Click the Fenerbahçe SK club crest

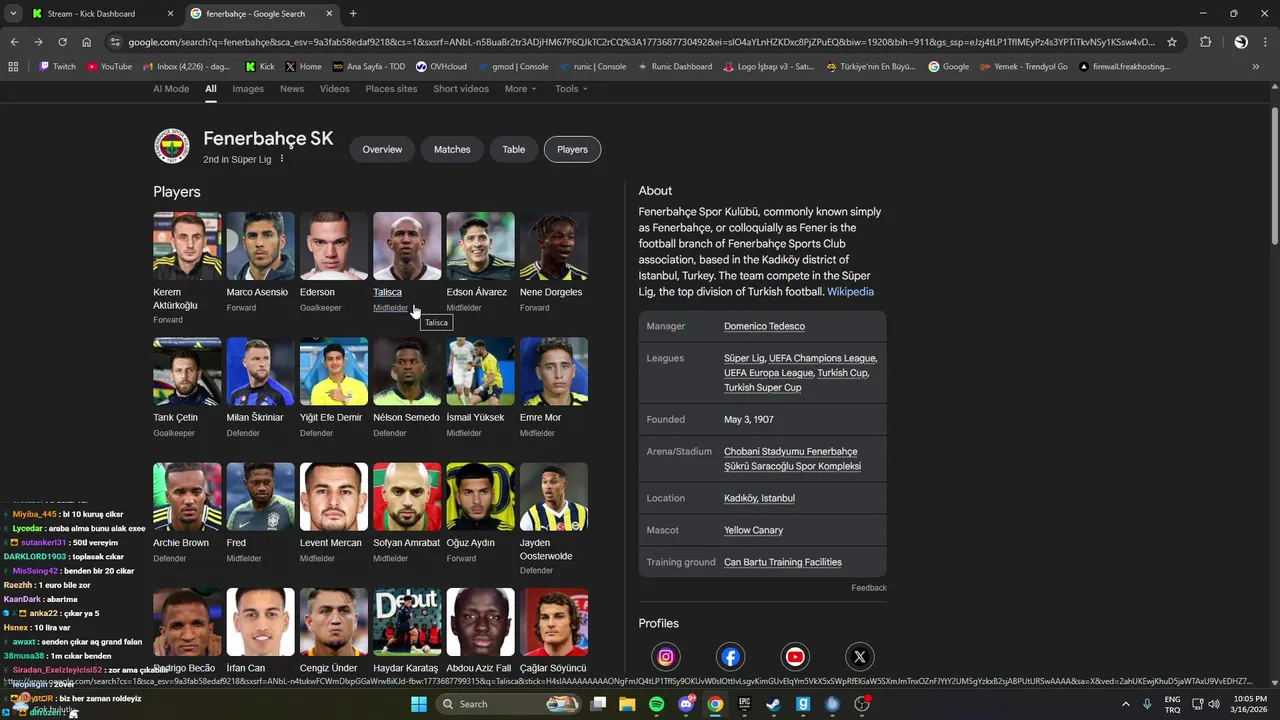(172, 147)
